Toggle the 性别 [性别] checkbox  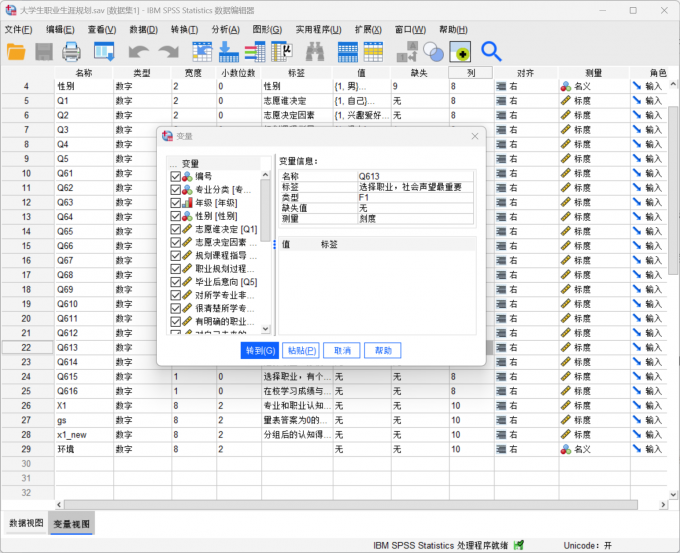176,216
